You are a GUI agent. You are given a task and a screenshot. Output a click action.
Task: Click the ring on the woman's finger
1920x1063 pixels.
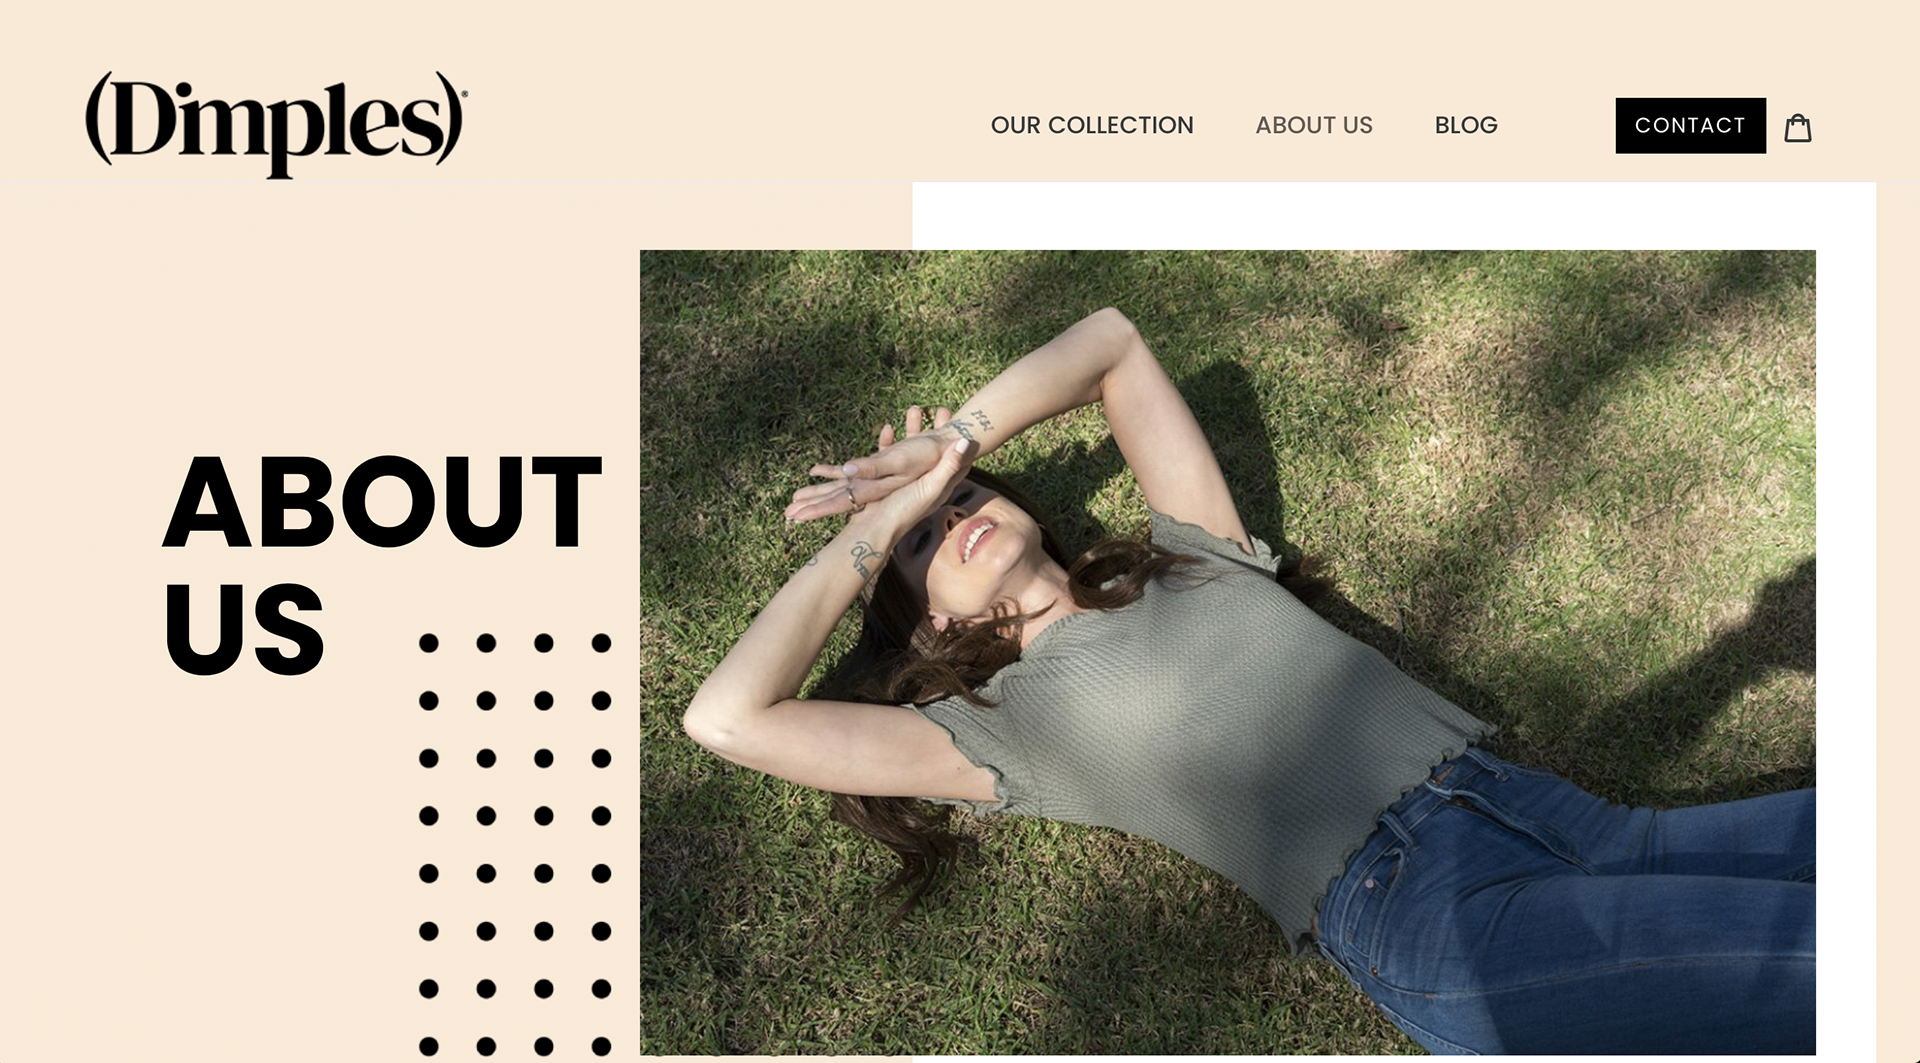(851, 495)
